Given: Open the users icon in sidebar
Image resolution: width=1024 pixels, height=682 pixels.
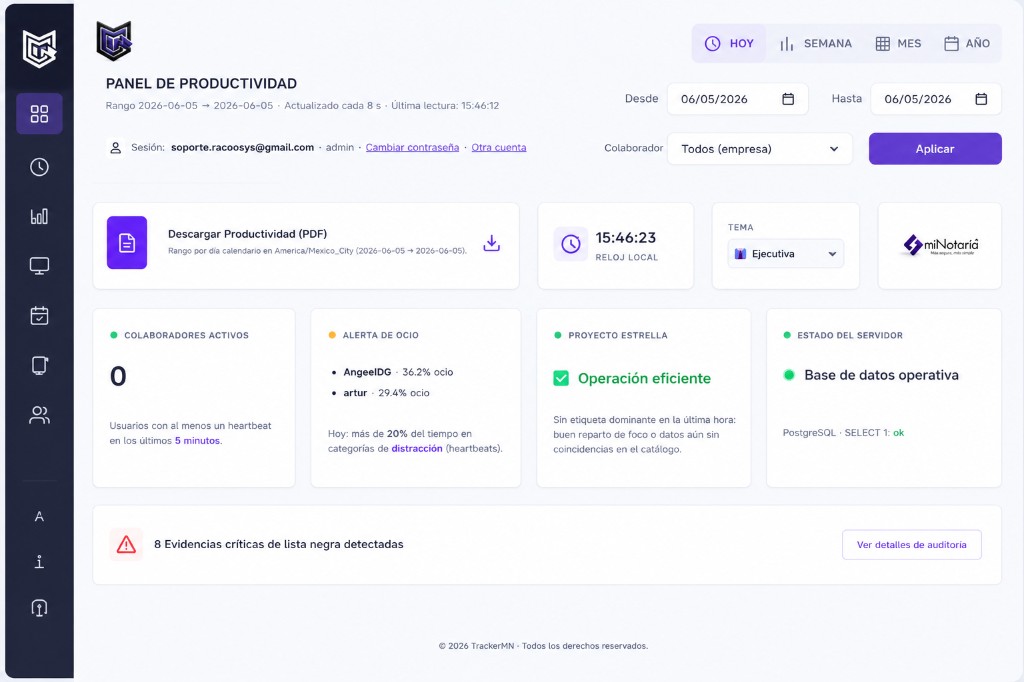Looking at the screenshot, I should [39, 415].
